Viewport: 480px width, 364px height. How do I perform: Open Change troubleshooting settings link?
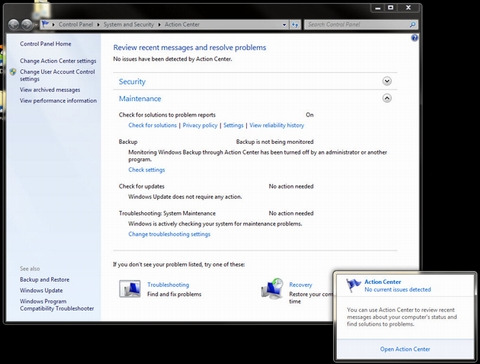169,234
